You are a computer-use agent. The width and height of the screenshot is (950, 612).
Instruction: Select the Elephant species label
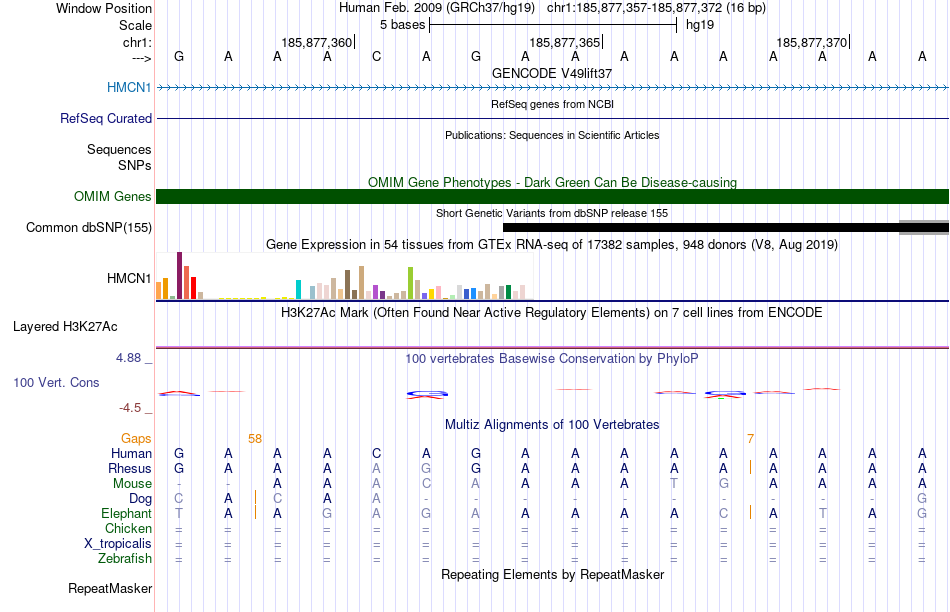[x=127, y=513]
